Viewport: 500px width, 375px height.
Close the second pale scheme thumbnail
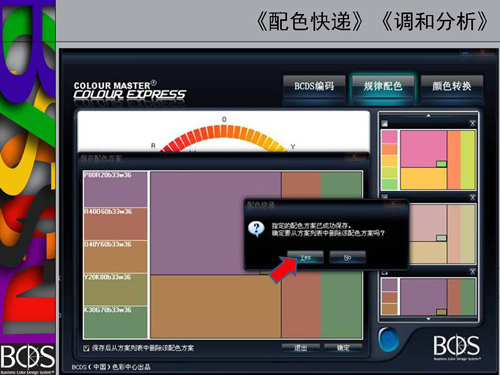point(472,198)
